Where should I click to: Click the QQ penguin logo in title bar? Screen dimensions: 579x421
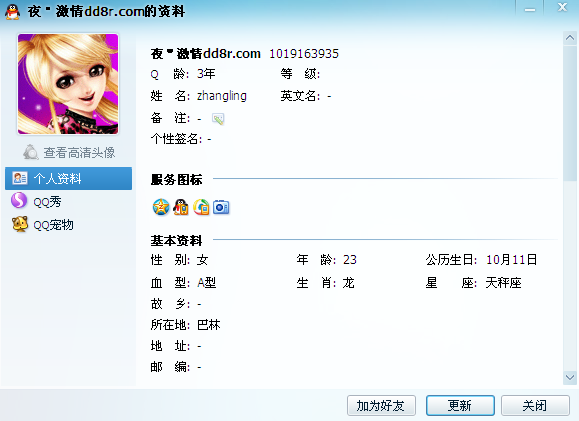(12, 12)
